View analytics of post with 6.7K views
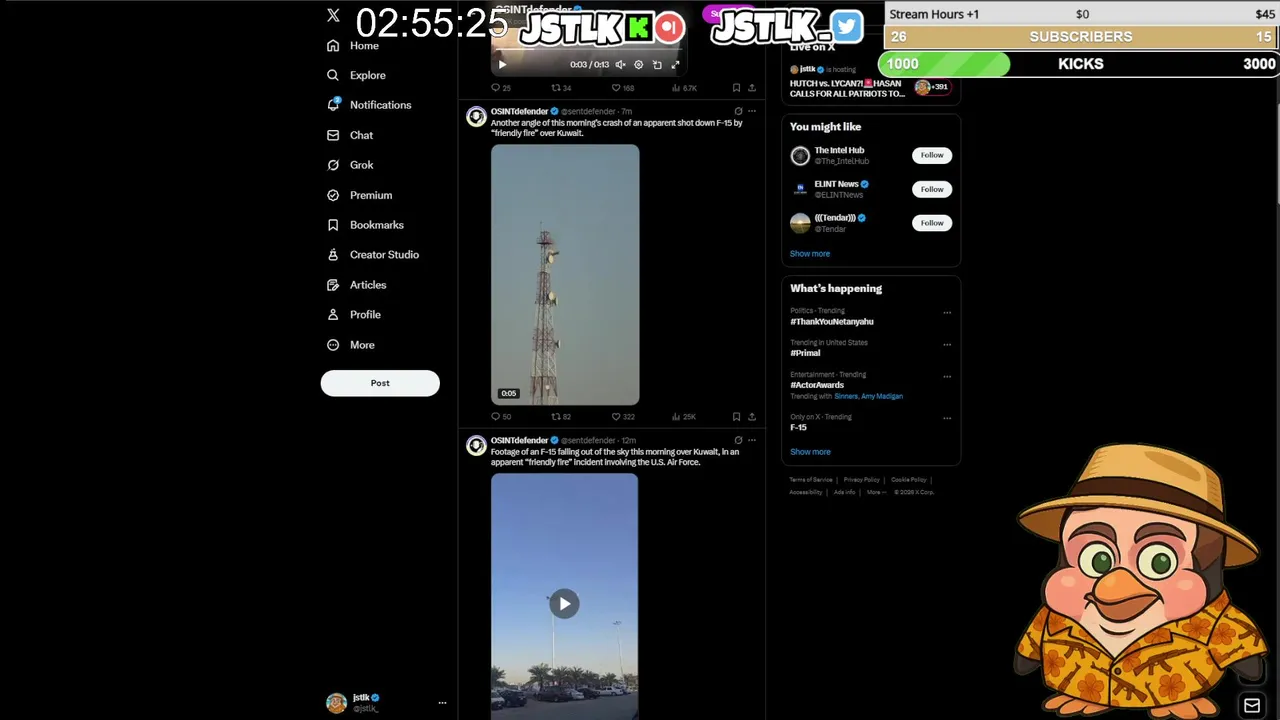The image size is (1280, 720). point(684,88)
